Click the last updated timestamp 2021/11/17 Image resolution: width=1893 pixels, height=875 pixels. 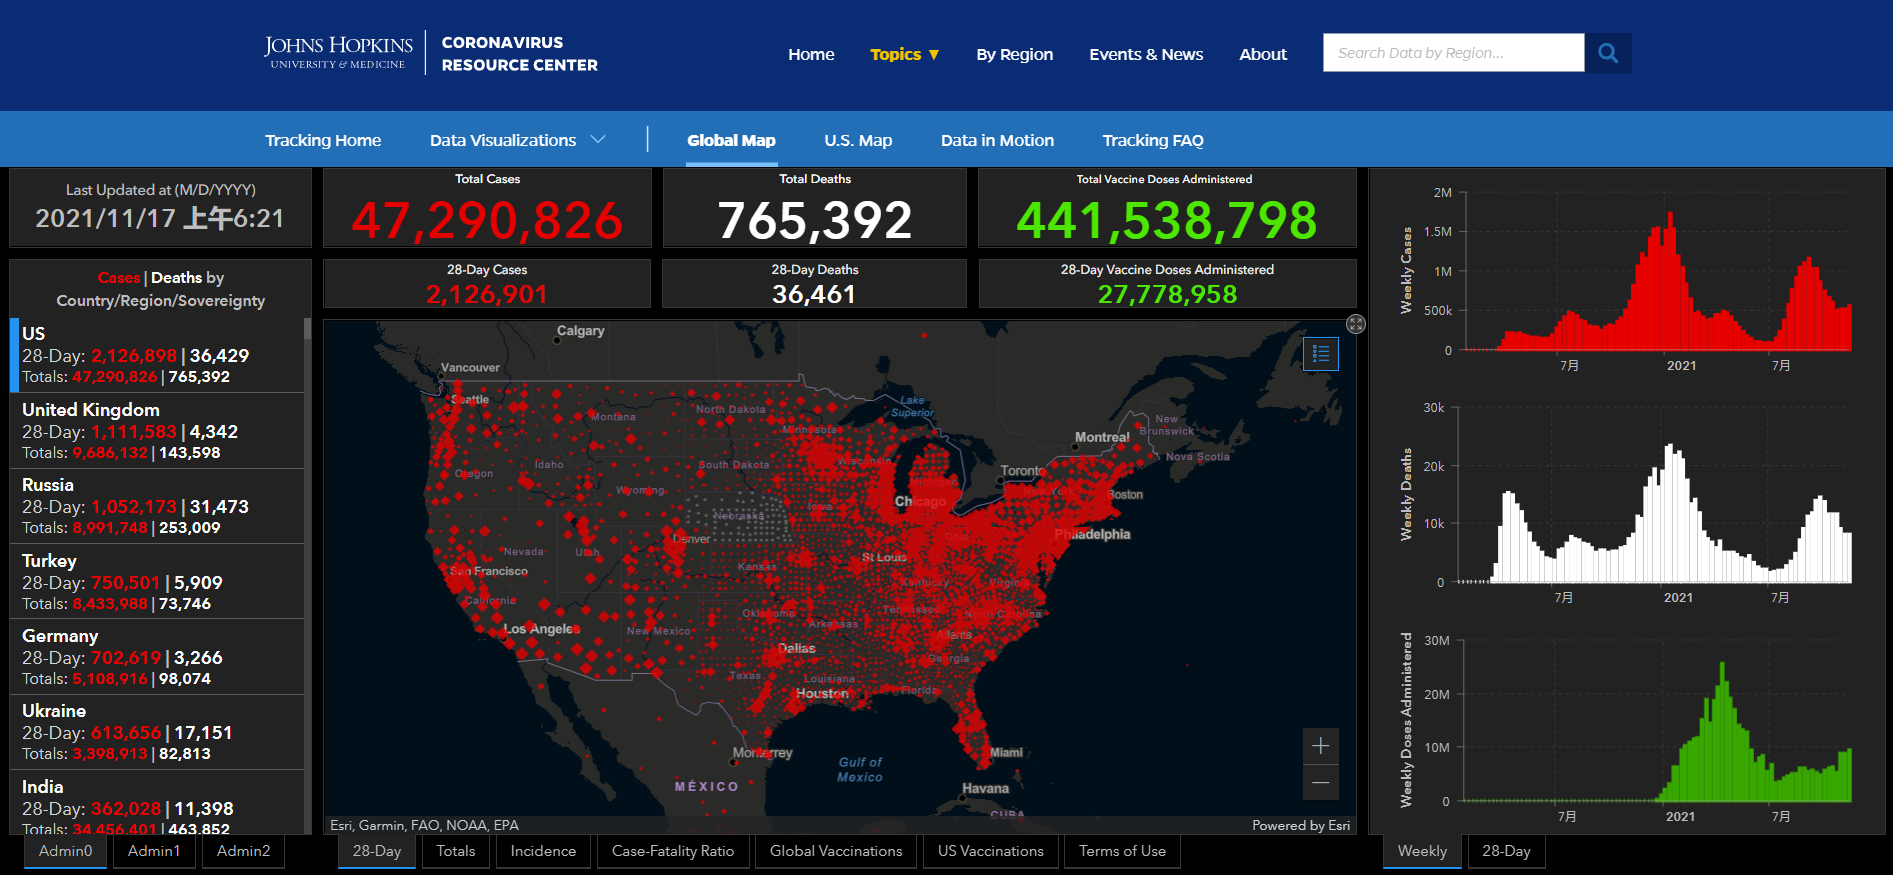[160, 218]
